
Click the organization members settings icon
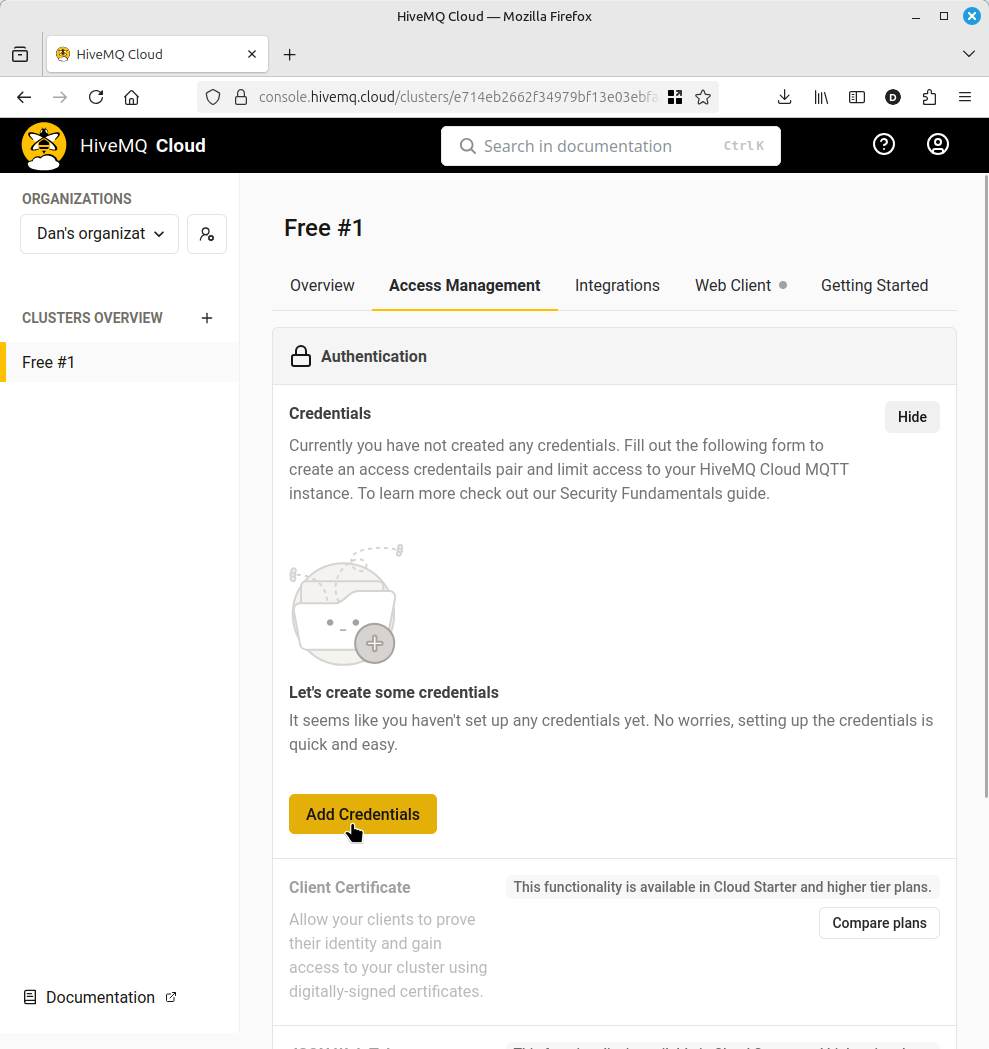pos(207,234)
